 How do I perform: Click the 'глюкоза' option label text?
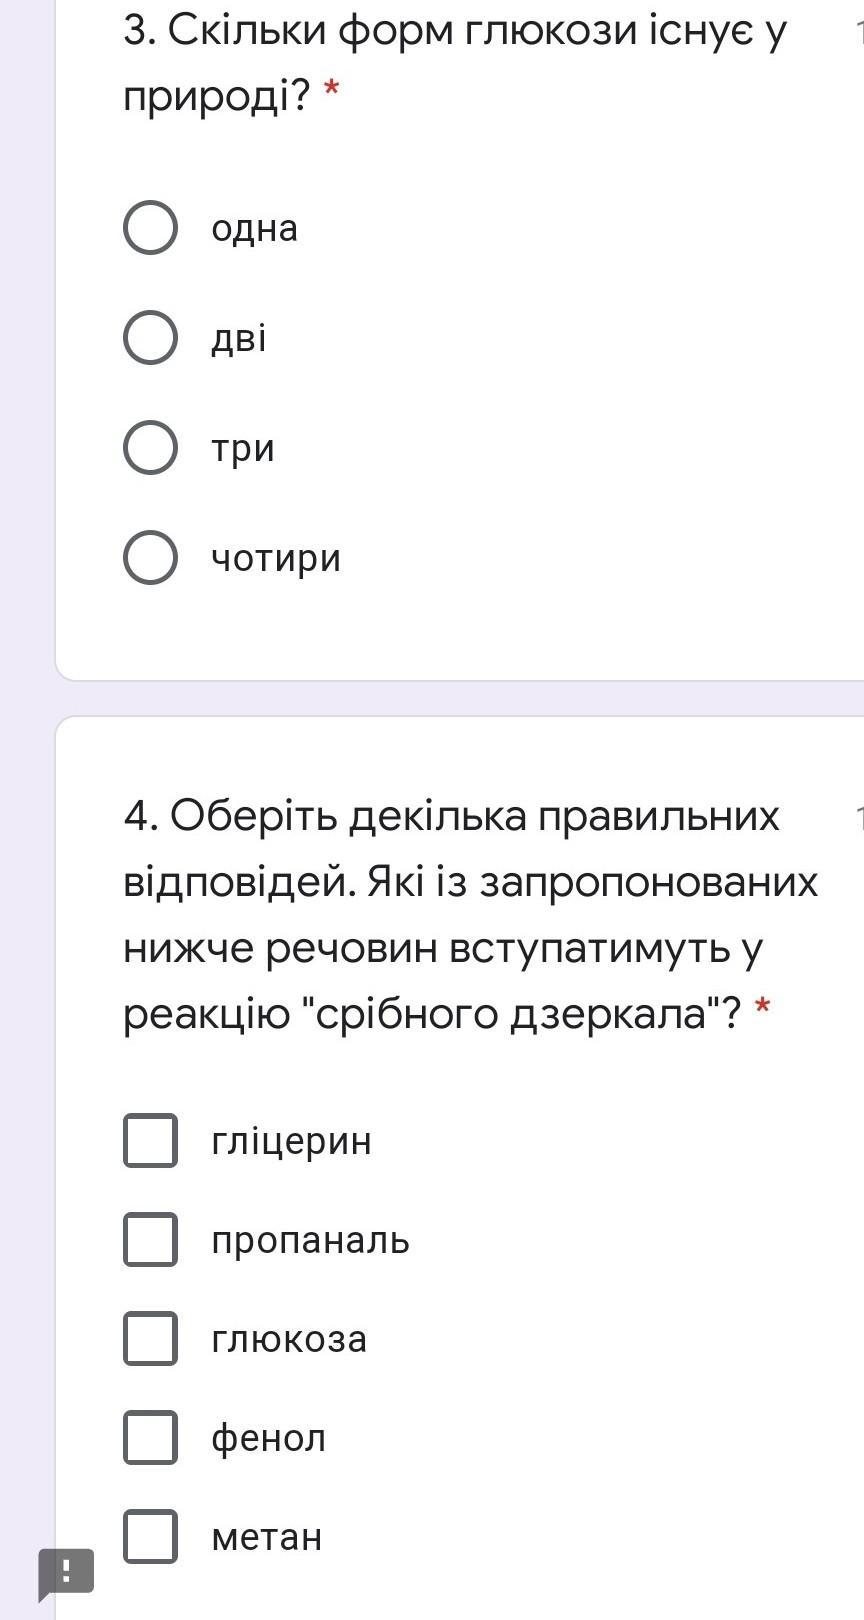289,1340
